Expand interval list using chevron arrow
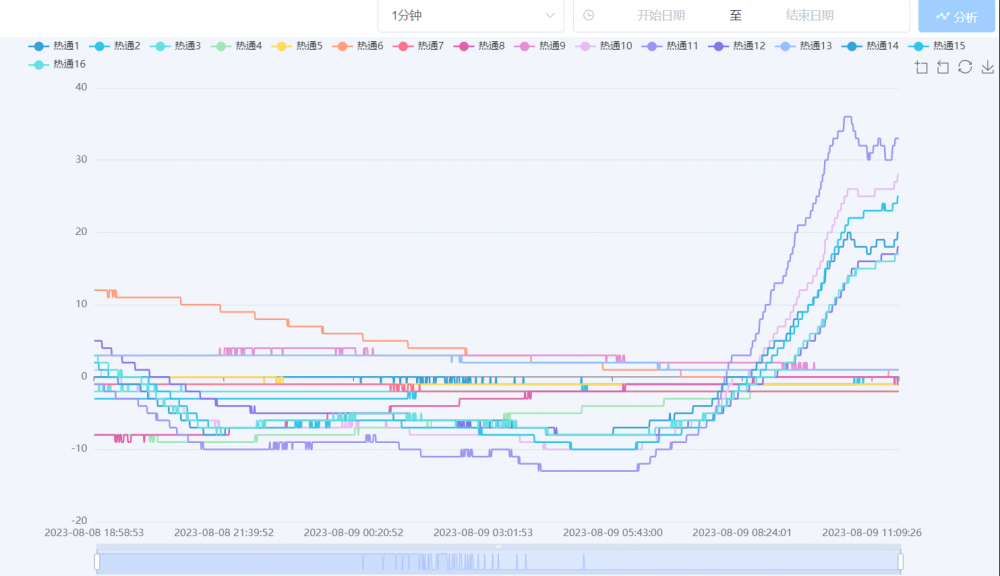 click(550, 15)
